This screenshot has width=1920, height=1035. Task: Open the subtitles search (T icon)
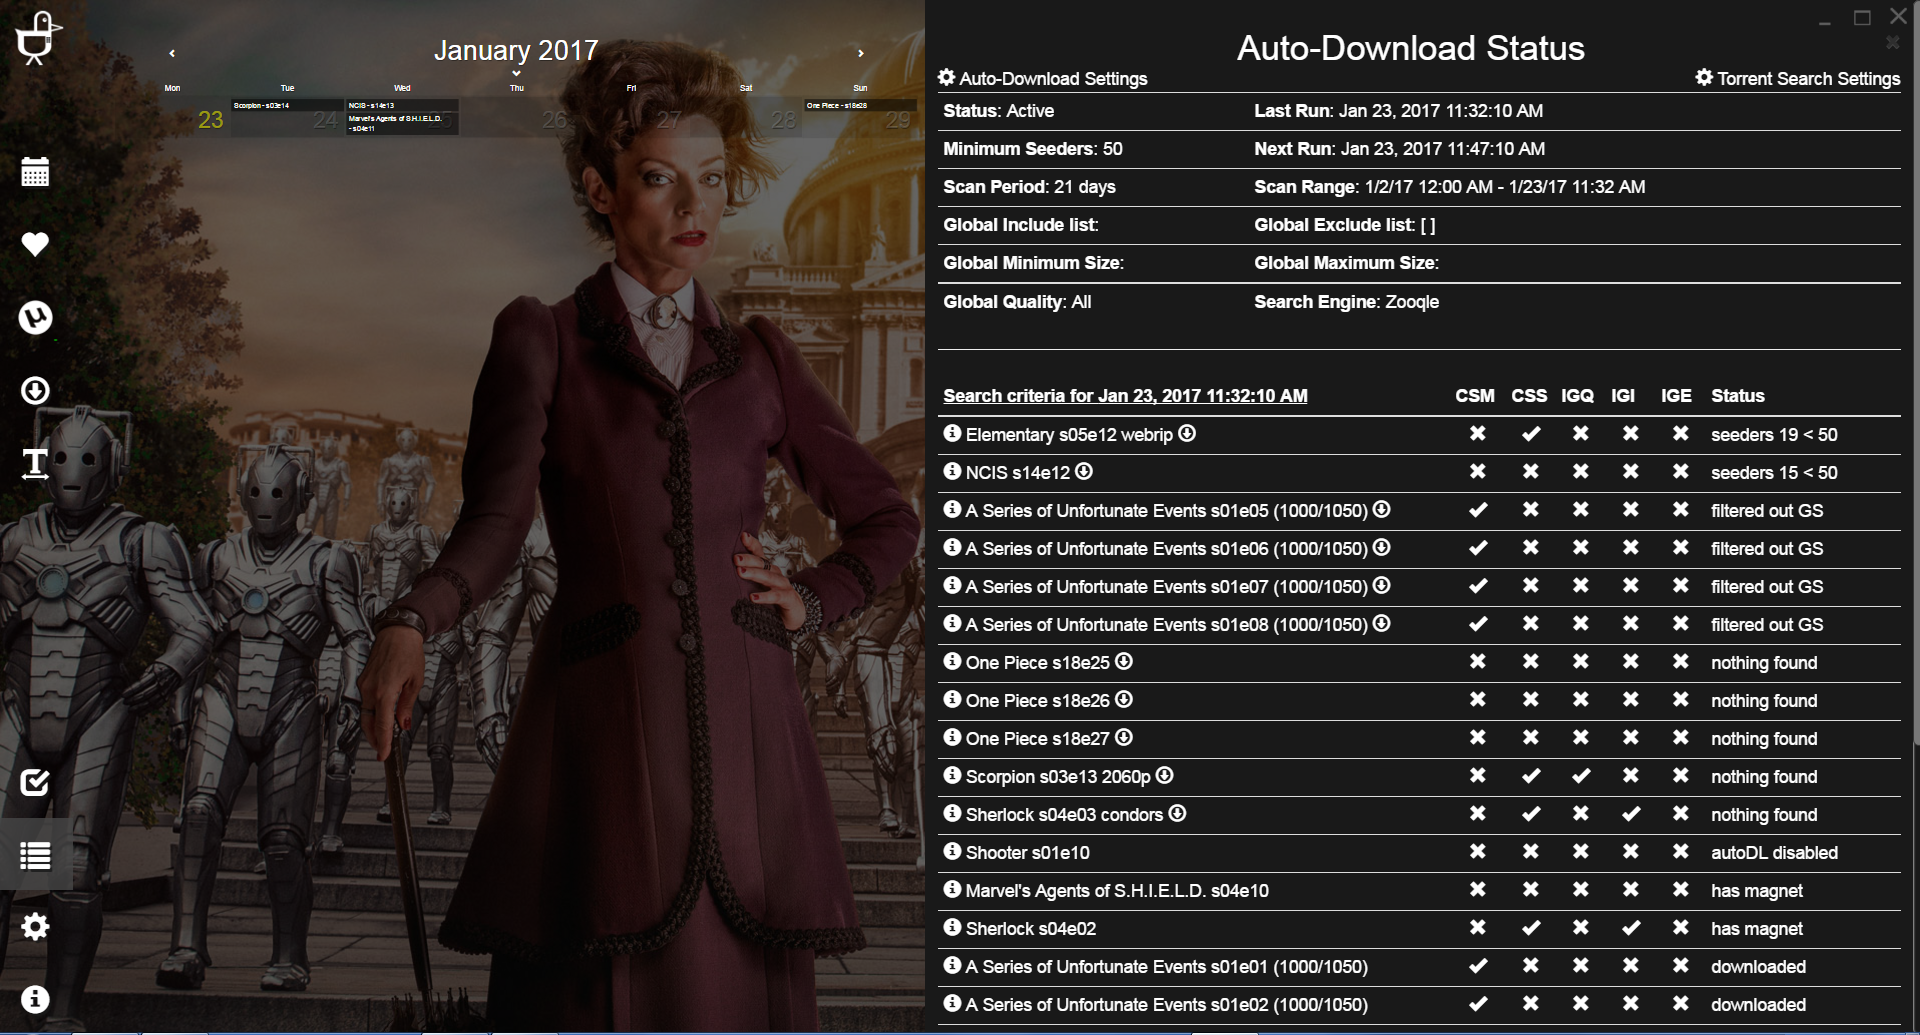[35, 463]
